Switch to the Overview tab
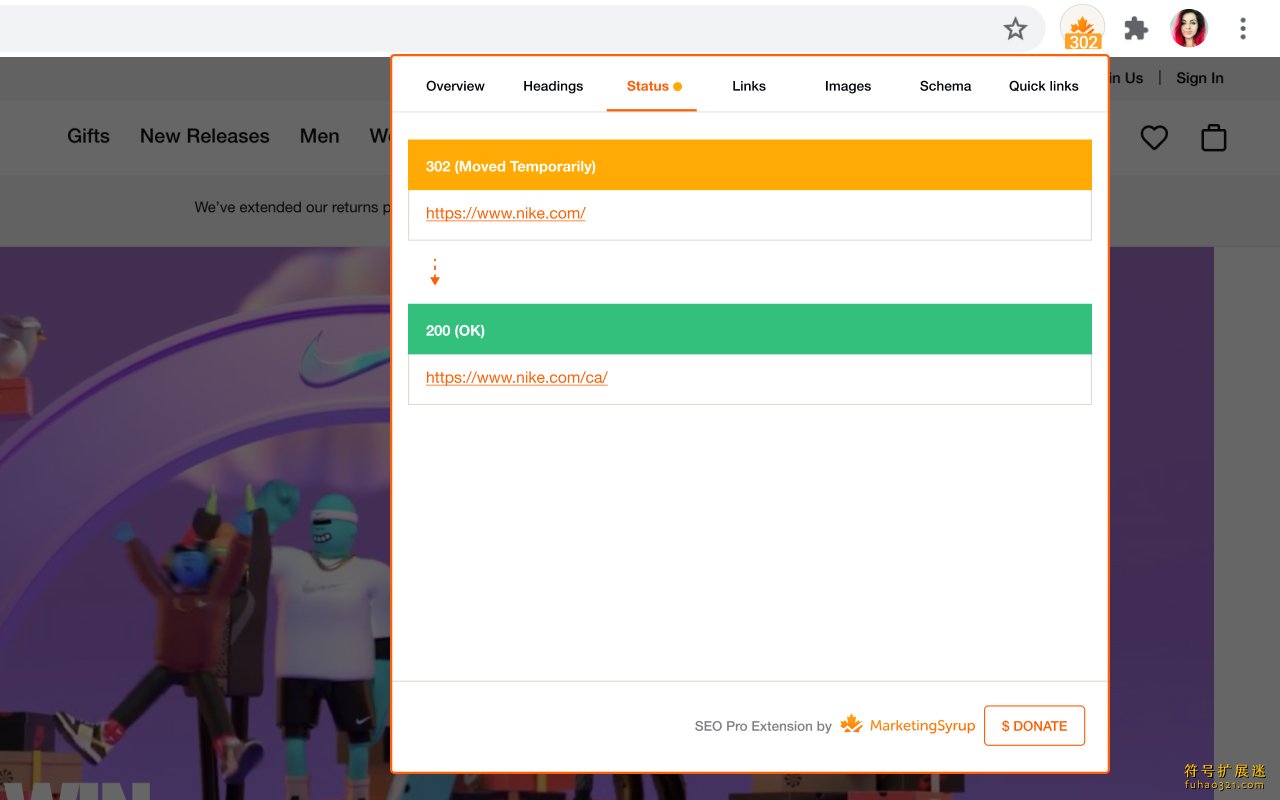 (x=455, y=86)
